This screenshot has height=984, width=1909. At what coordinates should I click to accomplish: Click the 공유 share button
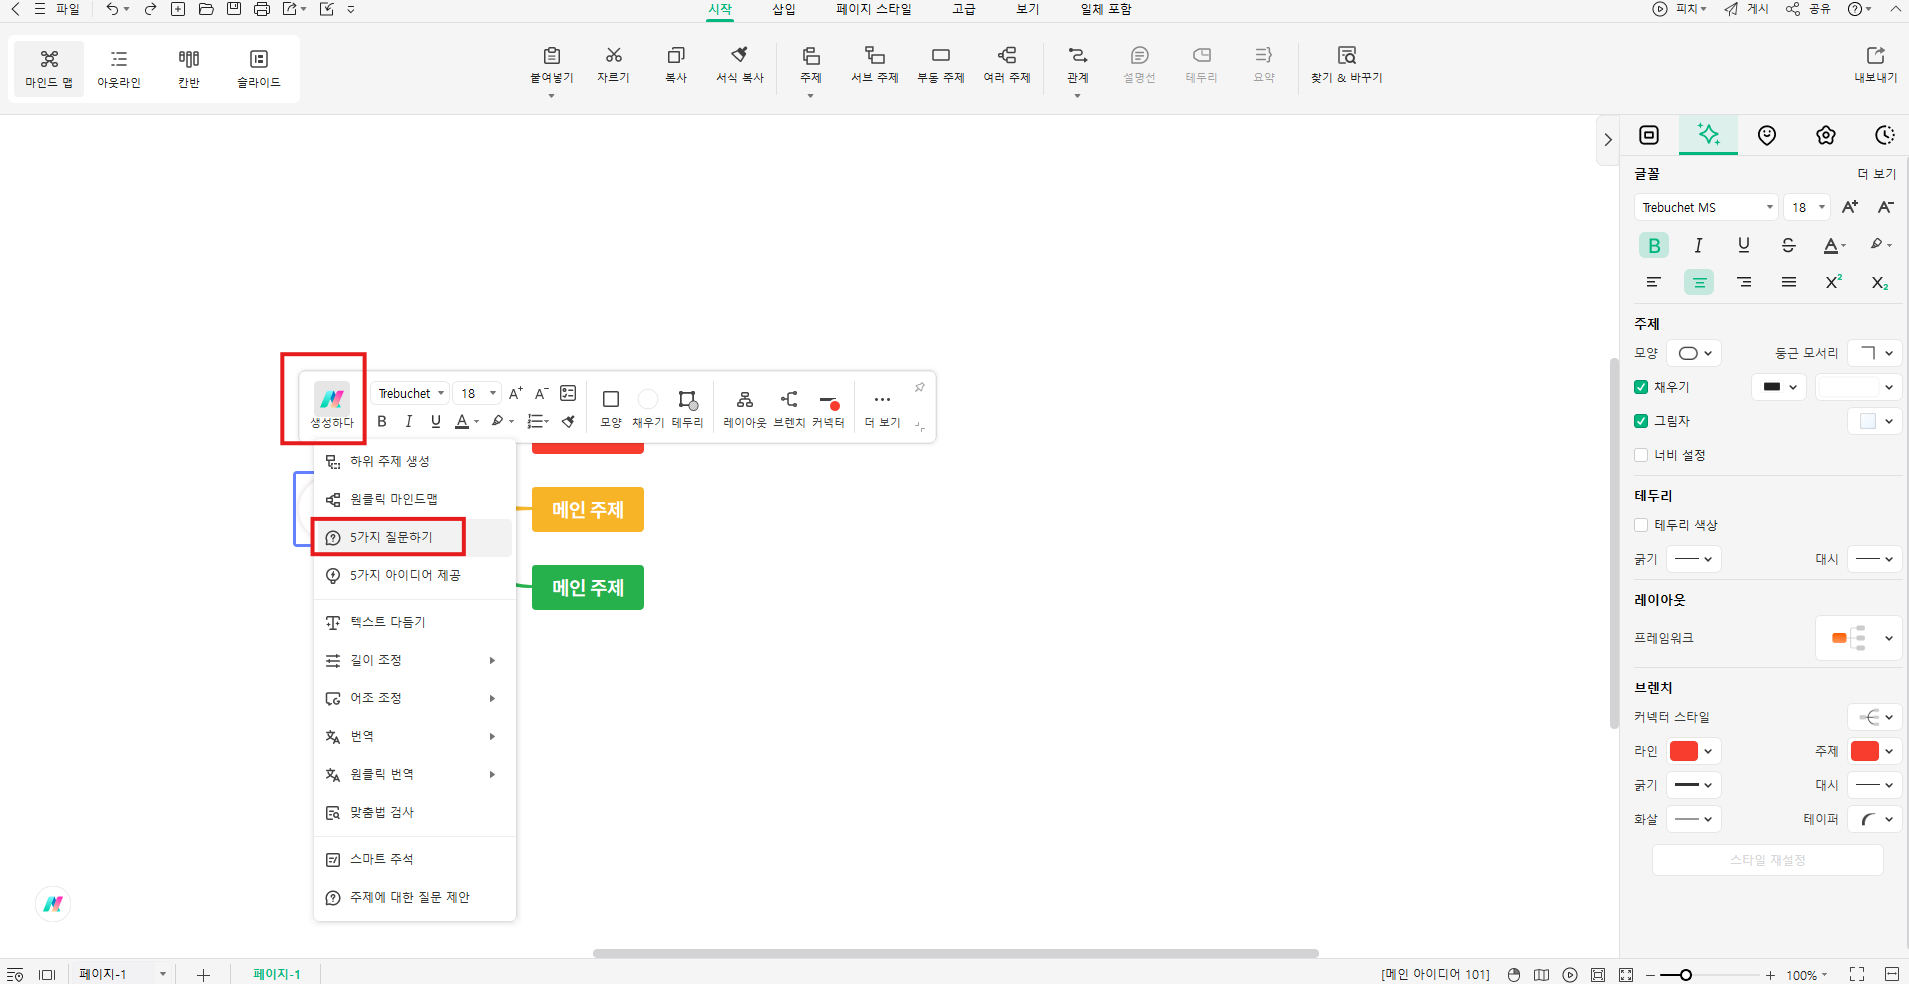[x=1808, y=9]
